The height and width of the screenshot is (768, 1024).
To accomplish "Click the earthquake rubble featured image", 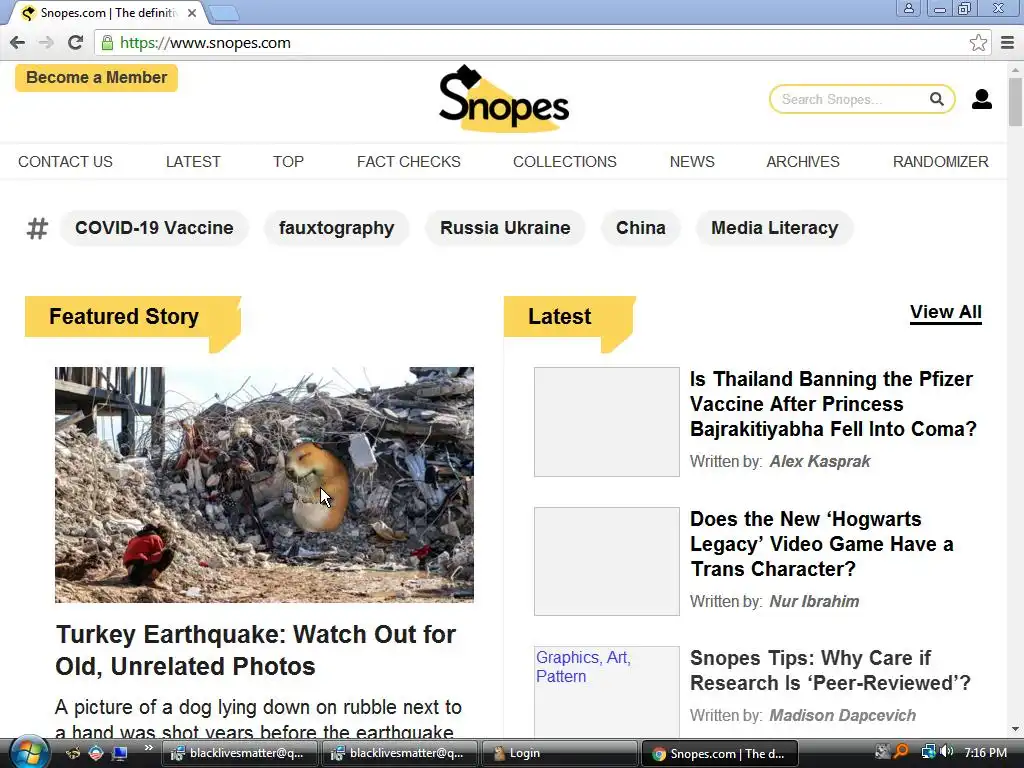I will tap(264, 485).
